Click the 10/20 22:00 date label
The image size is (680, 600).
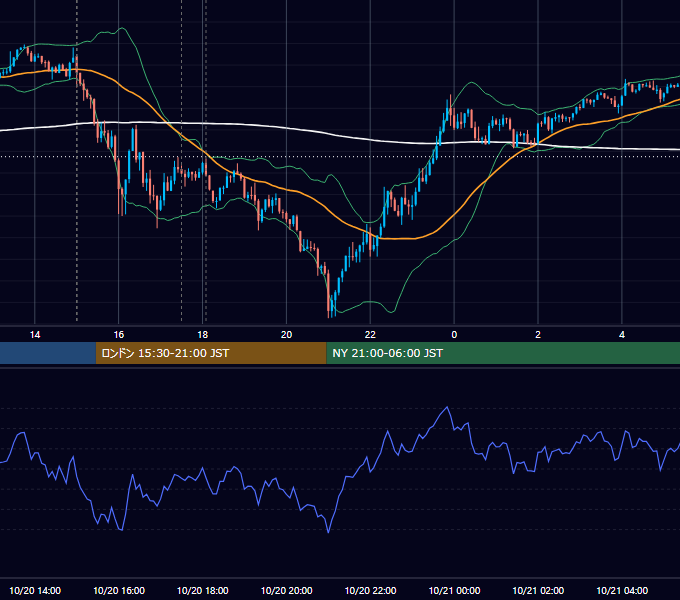370,590
